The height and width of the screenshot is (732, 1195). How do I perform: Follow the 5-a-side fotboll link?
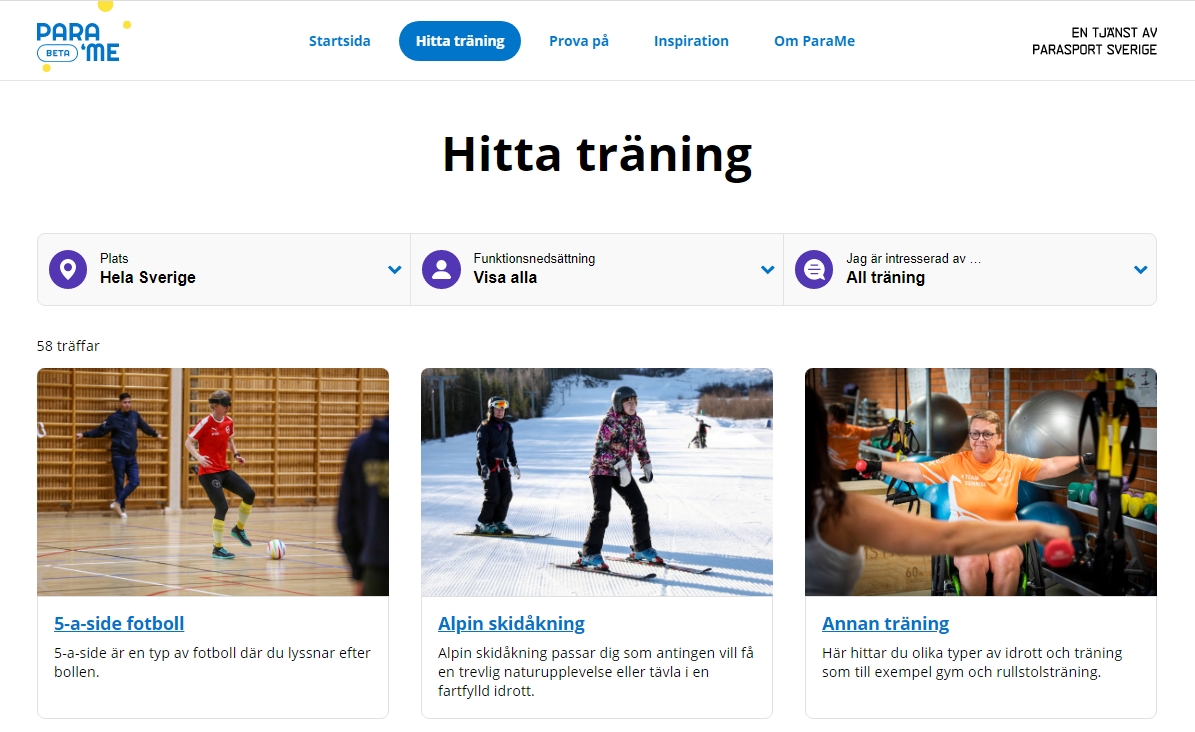point(119,624)
